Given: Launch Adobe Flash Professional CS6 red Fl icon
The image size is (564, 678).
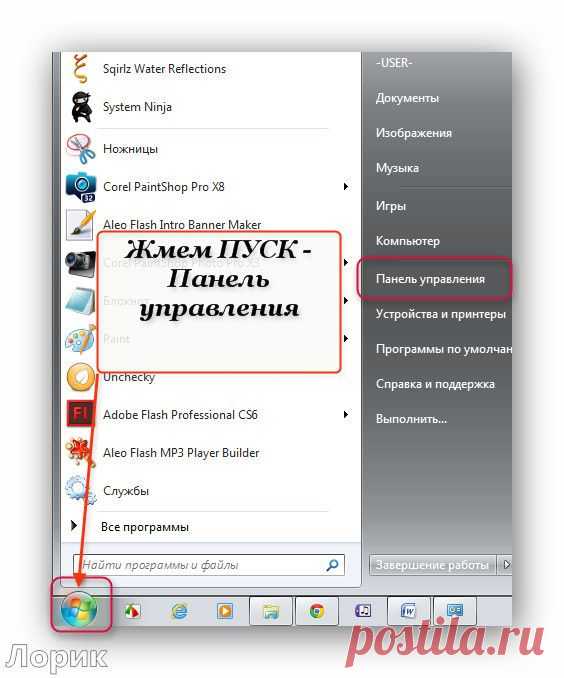Looking at the screenshot, I should point(80,414).
